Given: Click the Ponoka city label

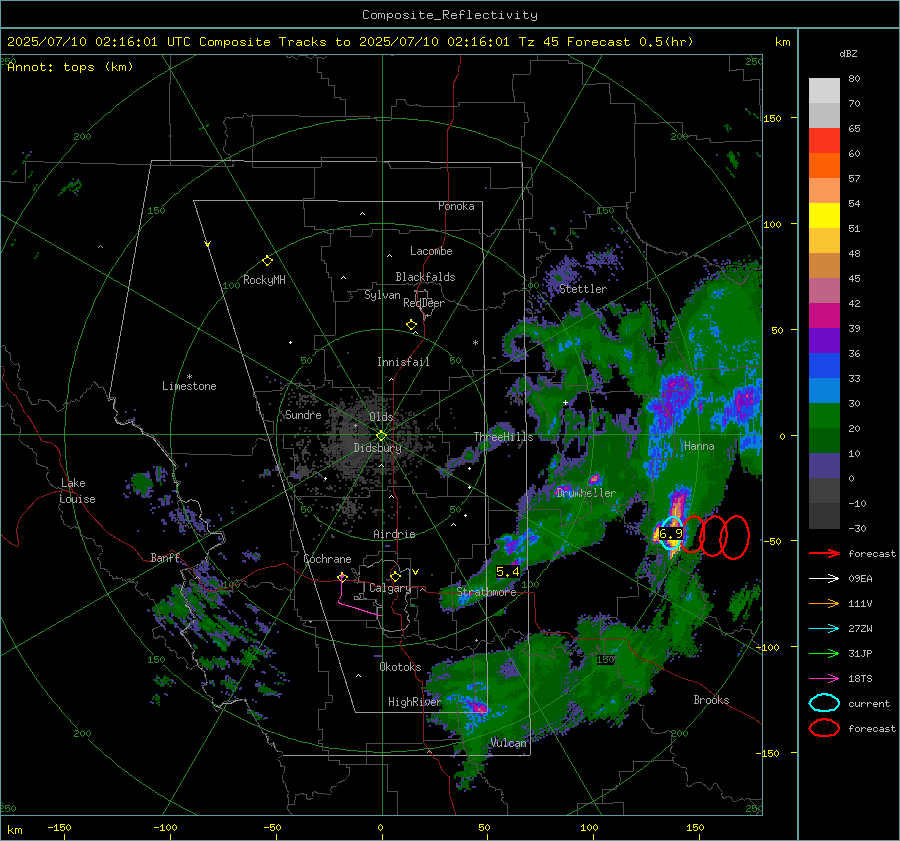Looking at the screenshot, I should 456,206.
